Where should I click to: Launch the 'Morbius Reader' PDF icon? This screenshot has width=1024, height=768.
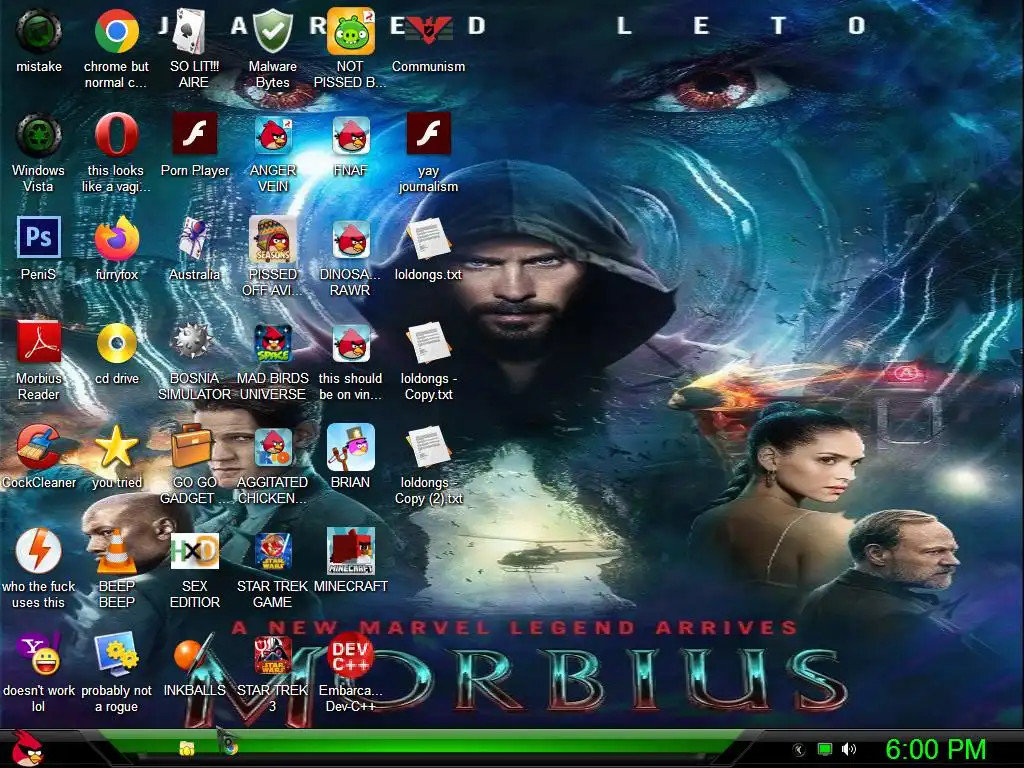(39, 342)
